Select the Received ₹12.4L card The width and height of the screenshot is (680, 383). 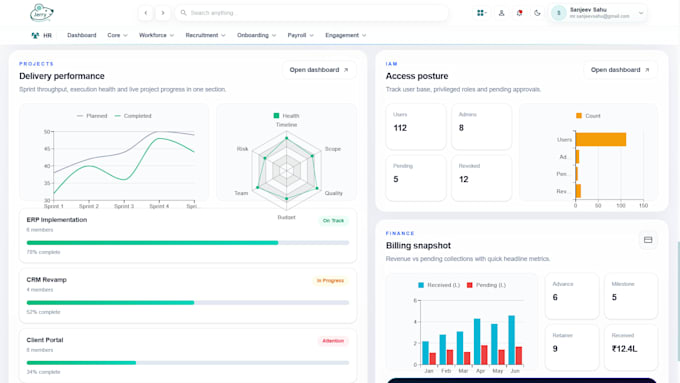(631, 347)
